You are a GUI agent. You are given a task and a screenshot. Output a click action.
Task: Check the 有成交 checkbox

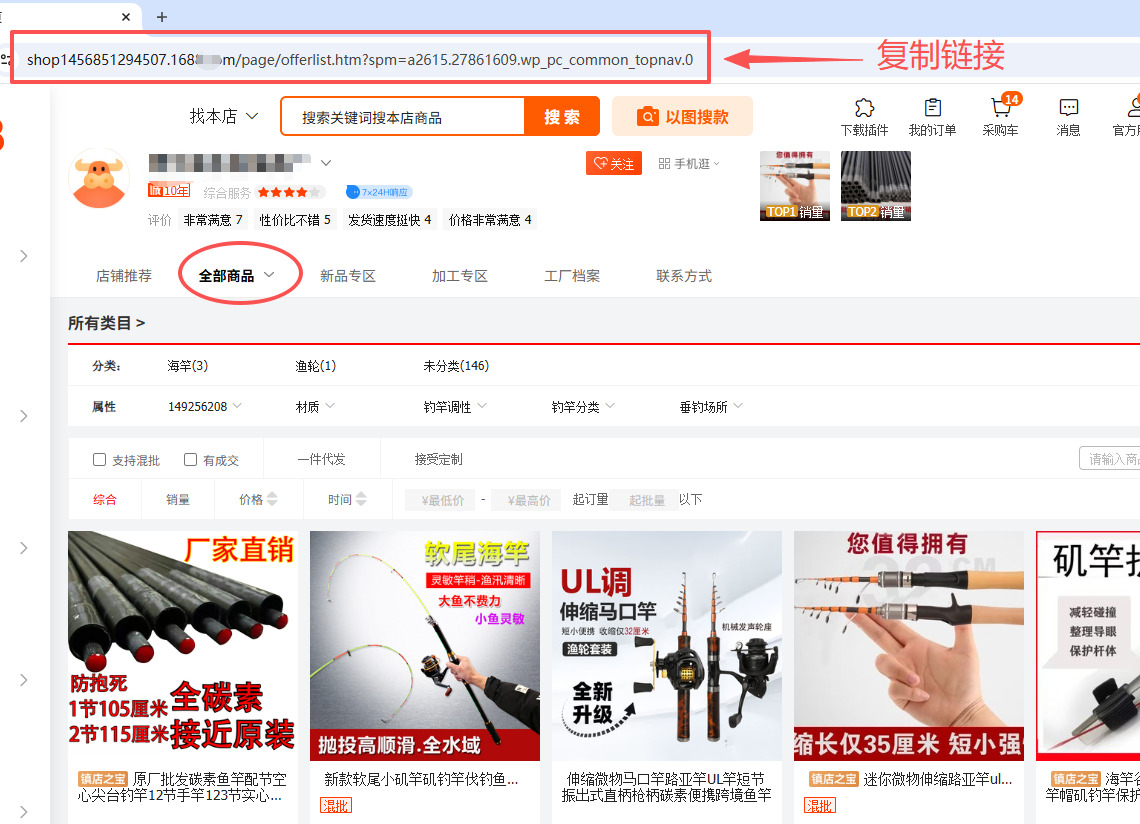click(x=190, y=460)
